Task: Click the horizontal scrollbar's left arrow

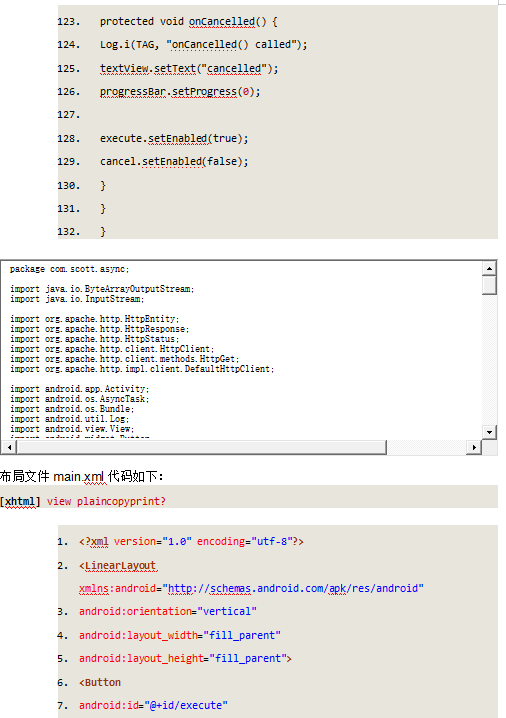Action: click(9, 447)
